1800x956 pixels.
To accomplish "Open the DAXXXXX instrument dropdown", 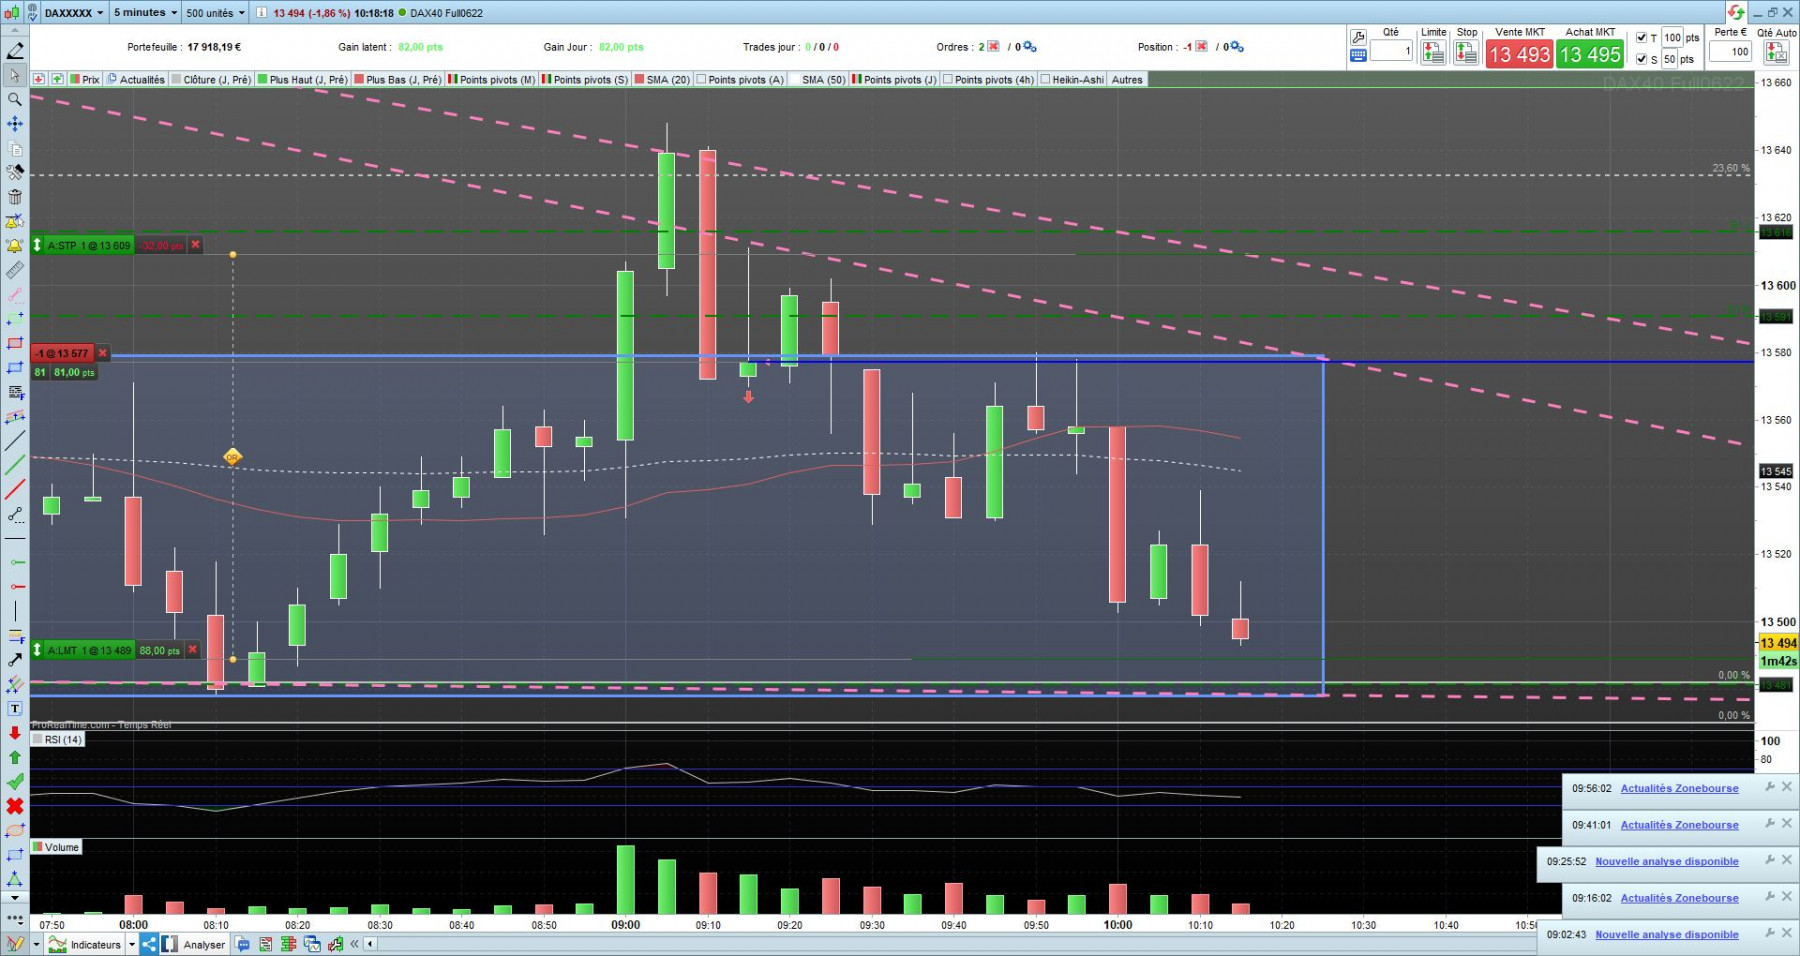I will click(x=74, y=13).
